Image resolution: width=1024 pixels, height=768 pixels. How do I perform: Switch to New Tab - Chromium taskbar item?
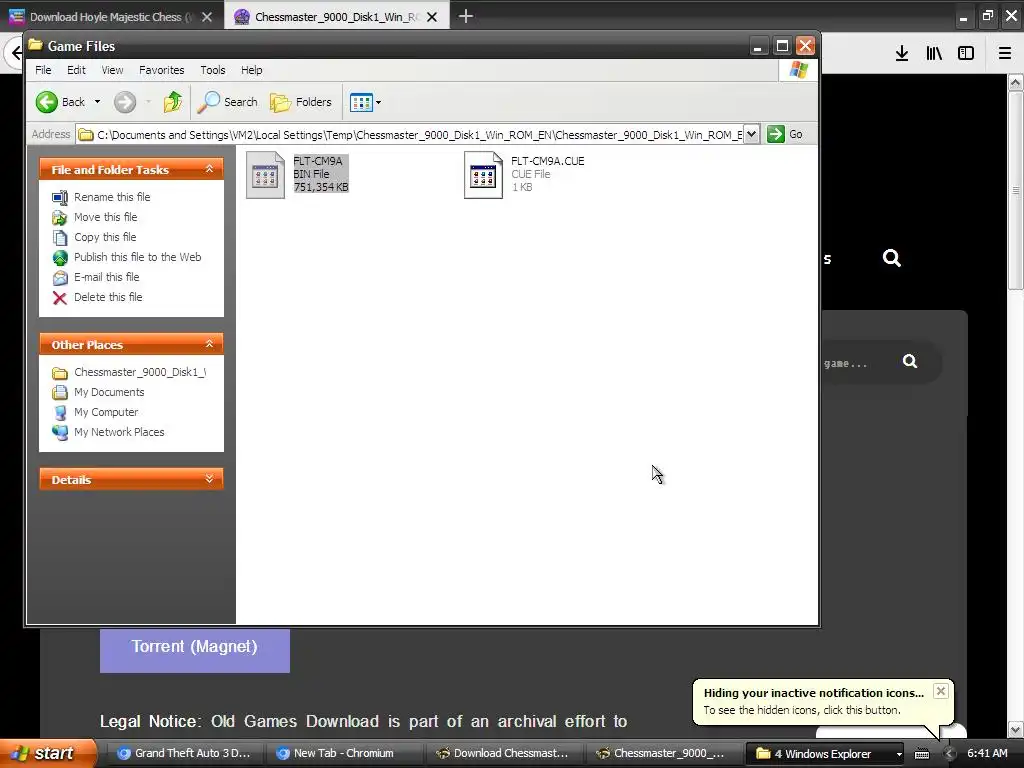coord(344,754)
